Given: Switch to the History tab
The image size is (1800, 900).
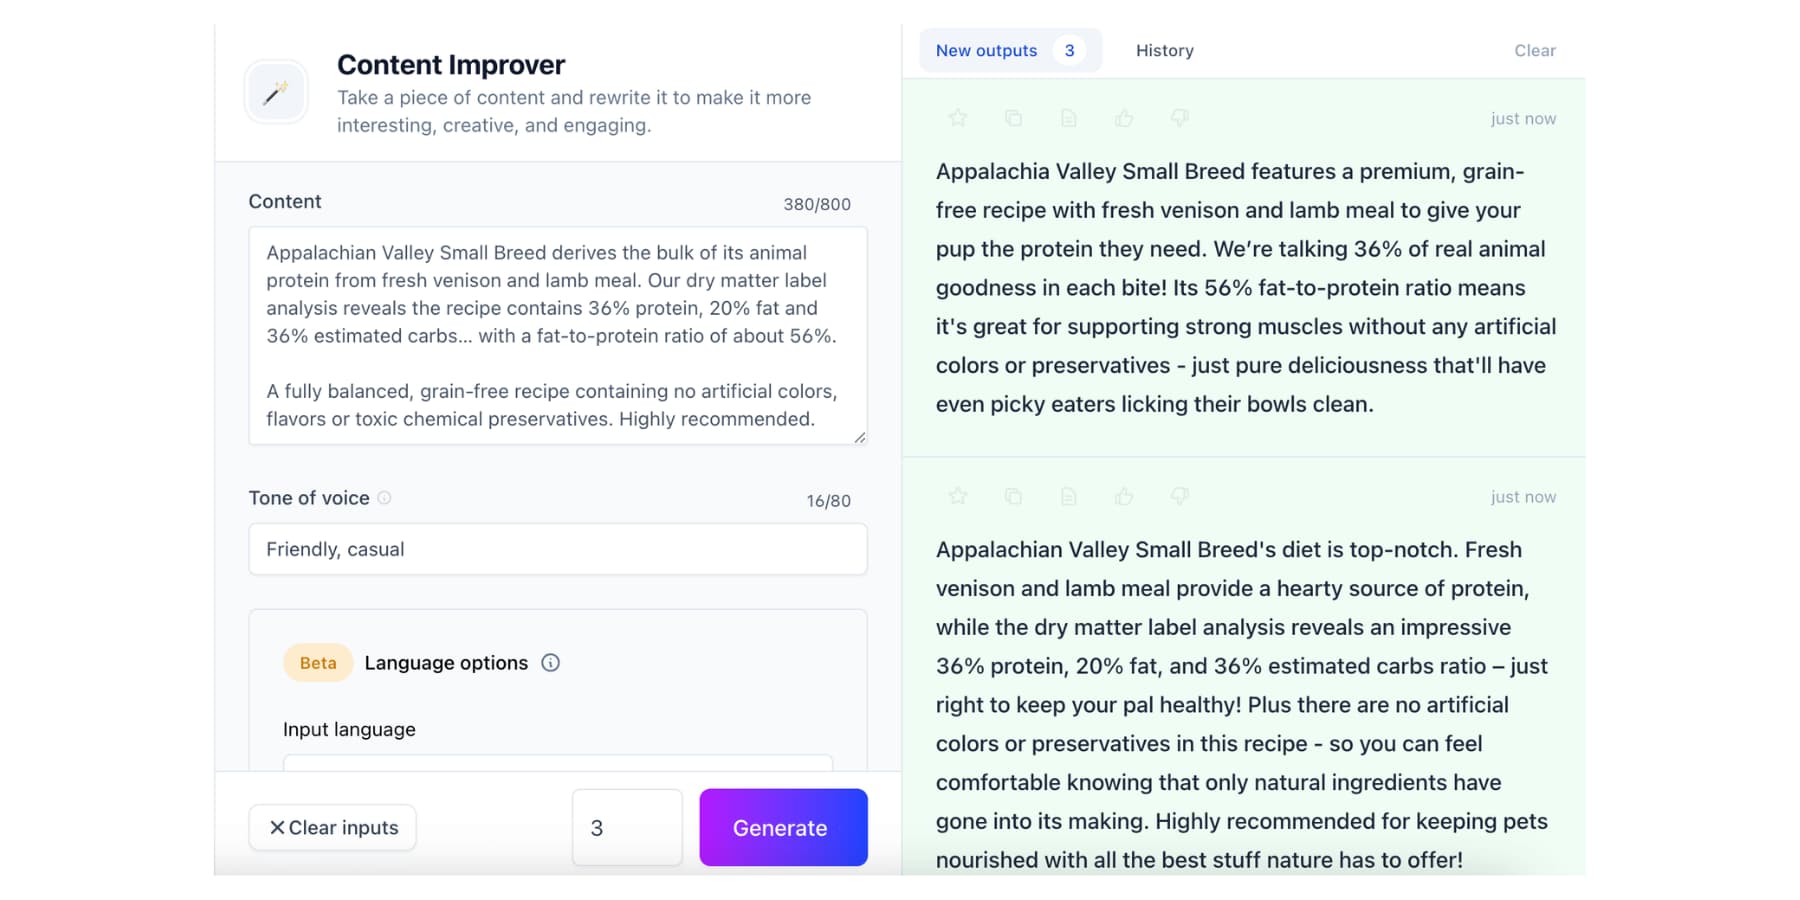Looking at the screenshot, I should click(1164, 50).
